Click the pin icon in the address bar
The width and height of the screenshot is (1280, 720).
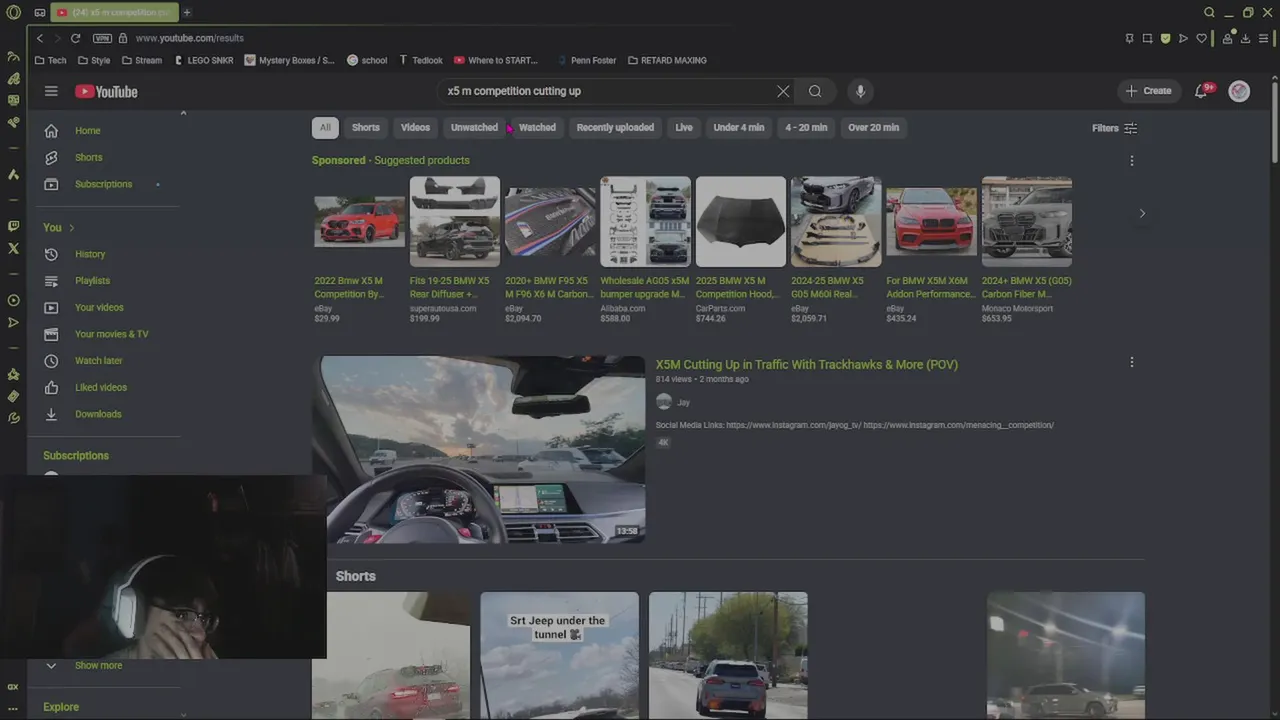[x=1129, y=38]
